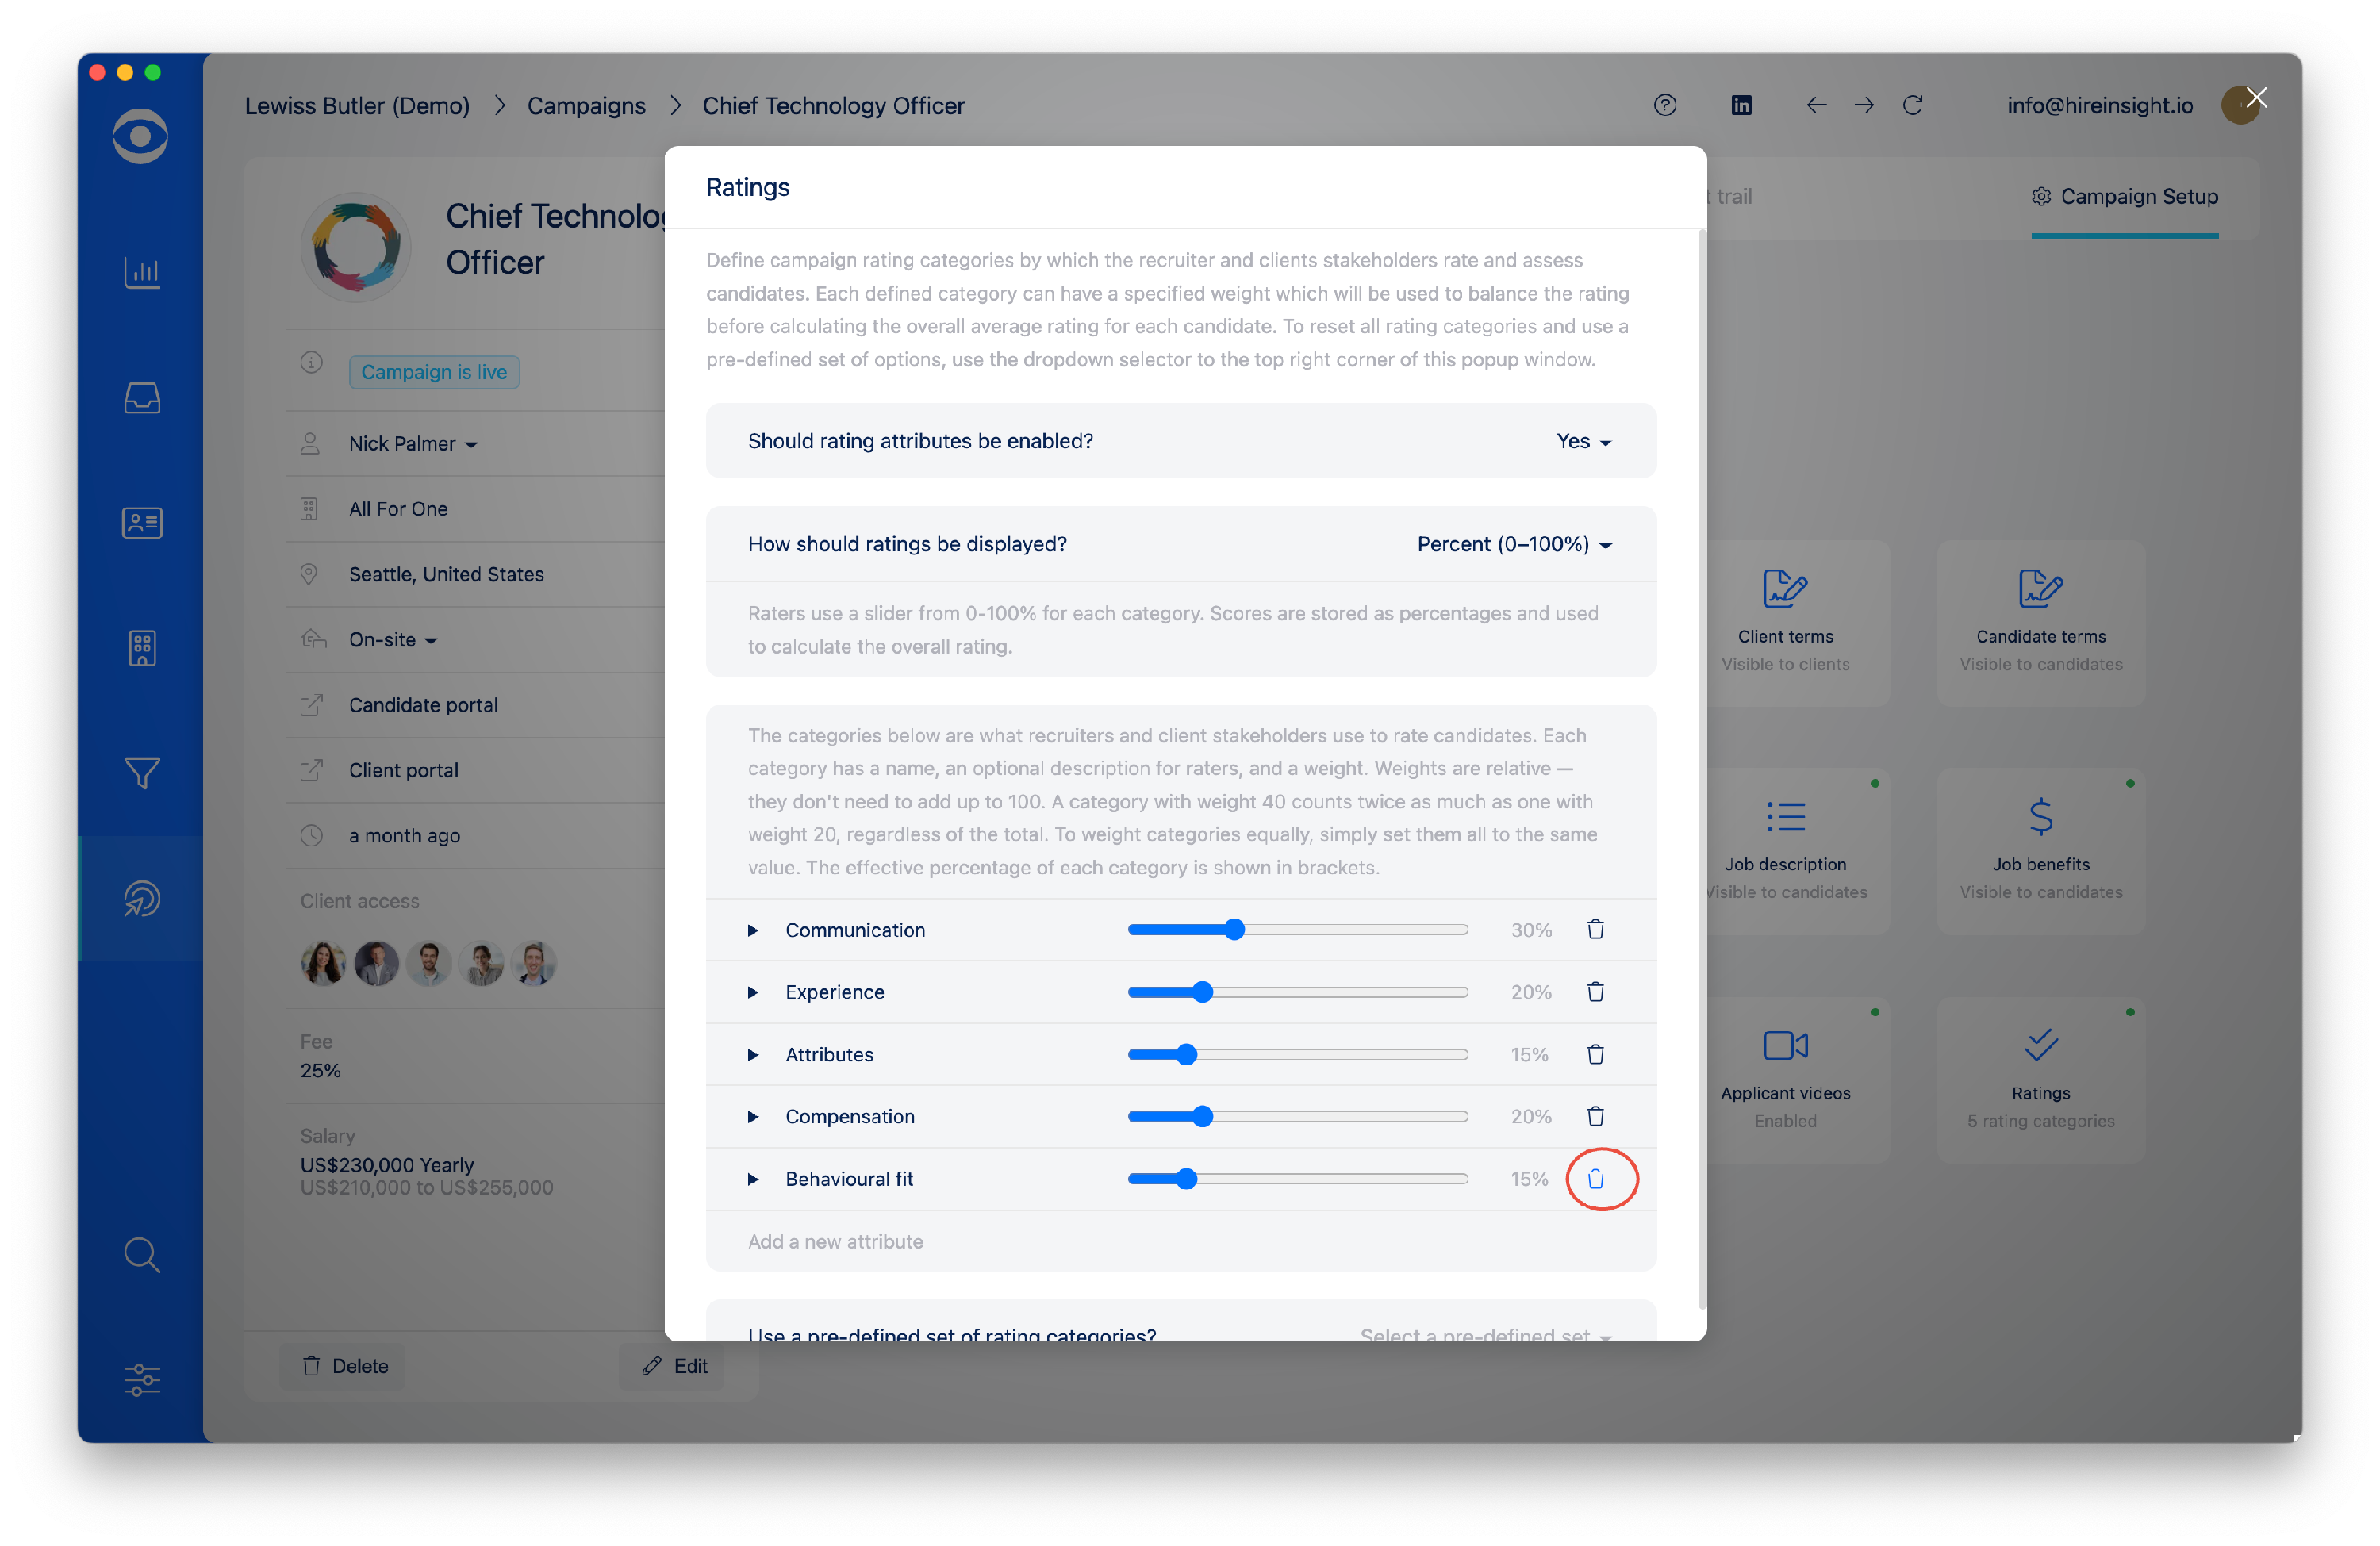Remove the Compensation rating category

pyautogui.click(x=1595, y=1116)
